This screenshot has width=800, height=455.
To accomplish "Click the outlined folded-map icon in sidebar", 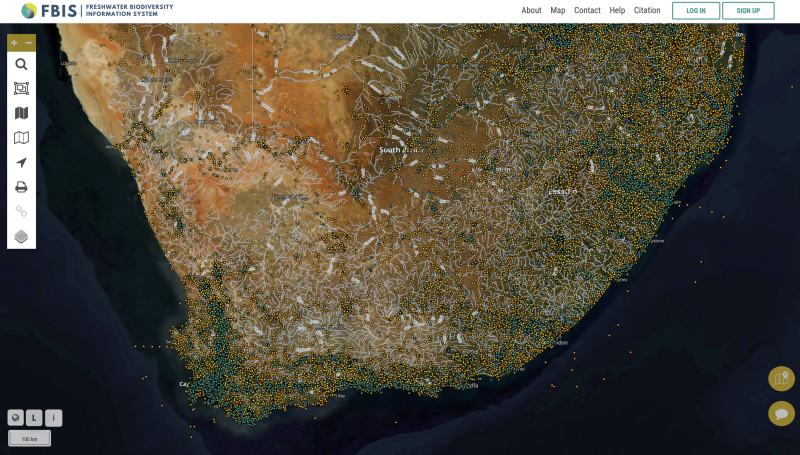I will (21, 138).
